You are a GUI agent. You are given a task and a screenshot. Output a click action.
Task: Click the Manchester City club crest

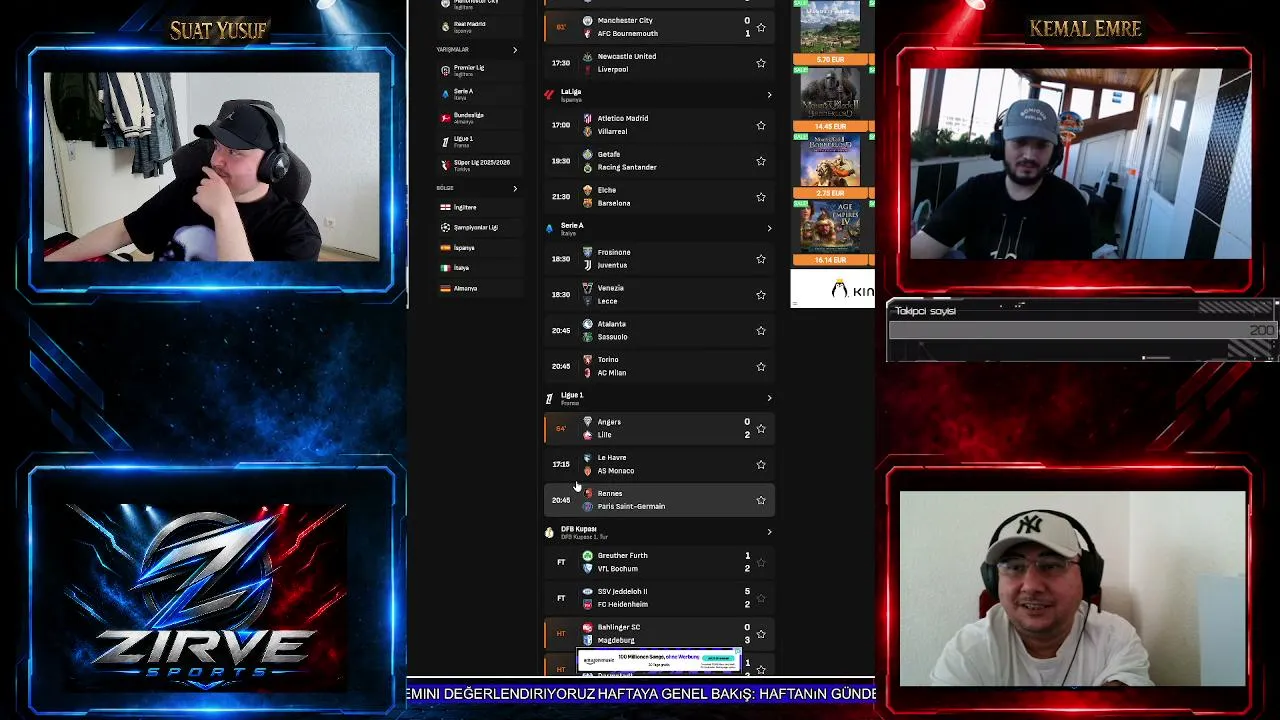coord(588,20)
